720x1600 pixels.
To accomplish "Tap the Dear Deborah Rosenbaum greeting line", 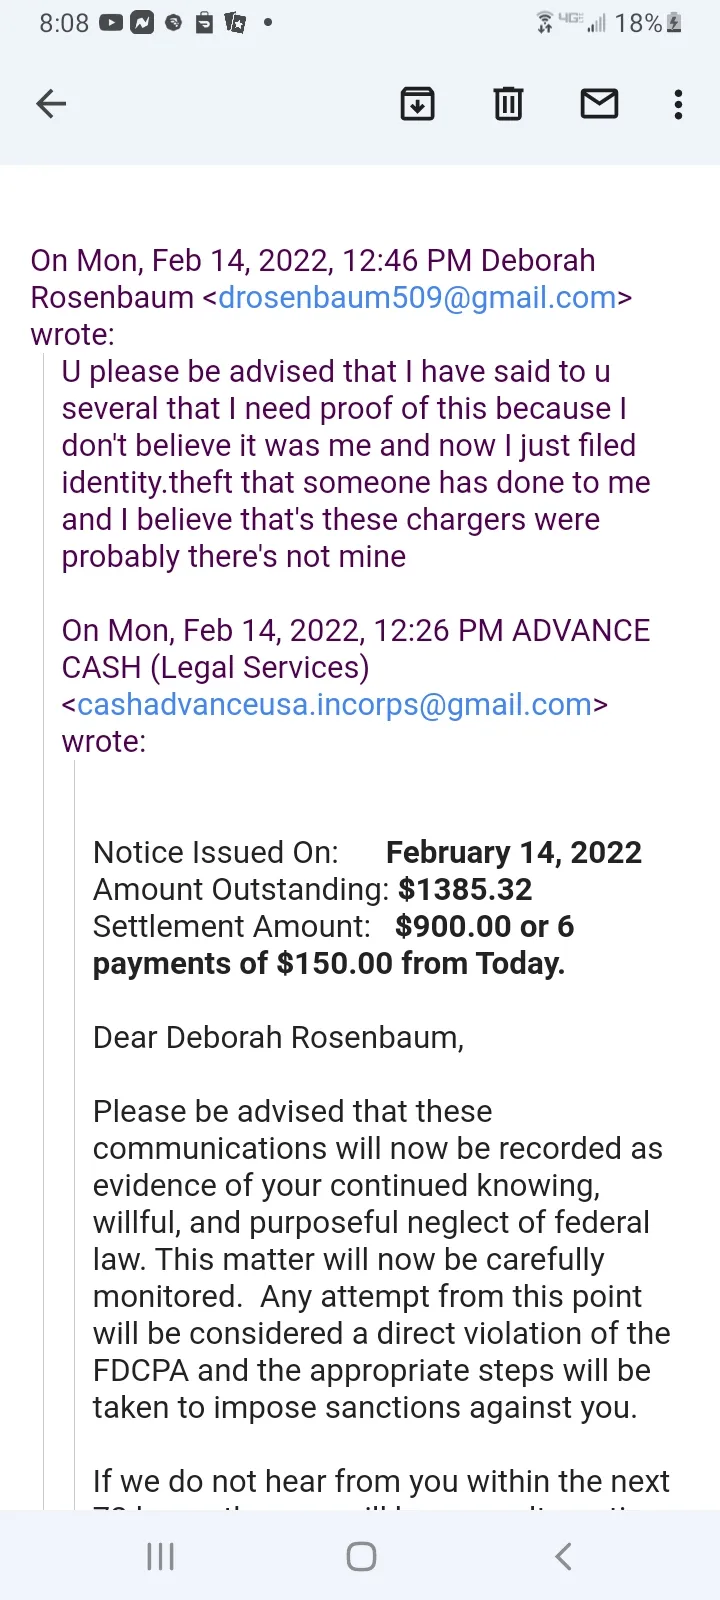I will pos(278,1037).
